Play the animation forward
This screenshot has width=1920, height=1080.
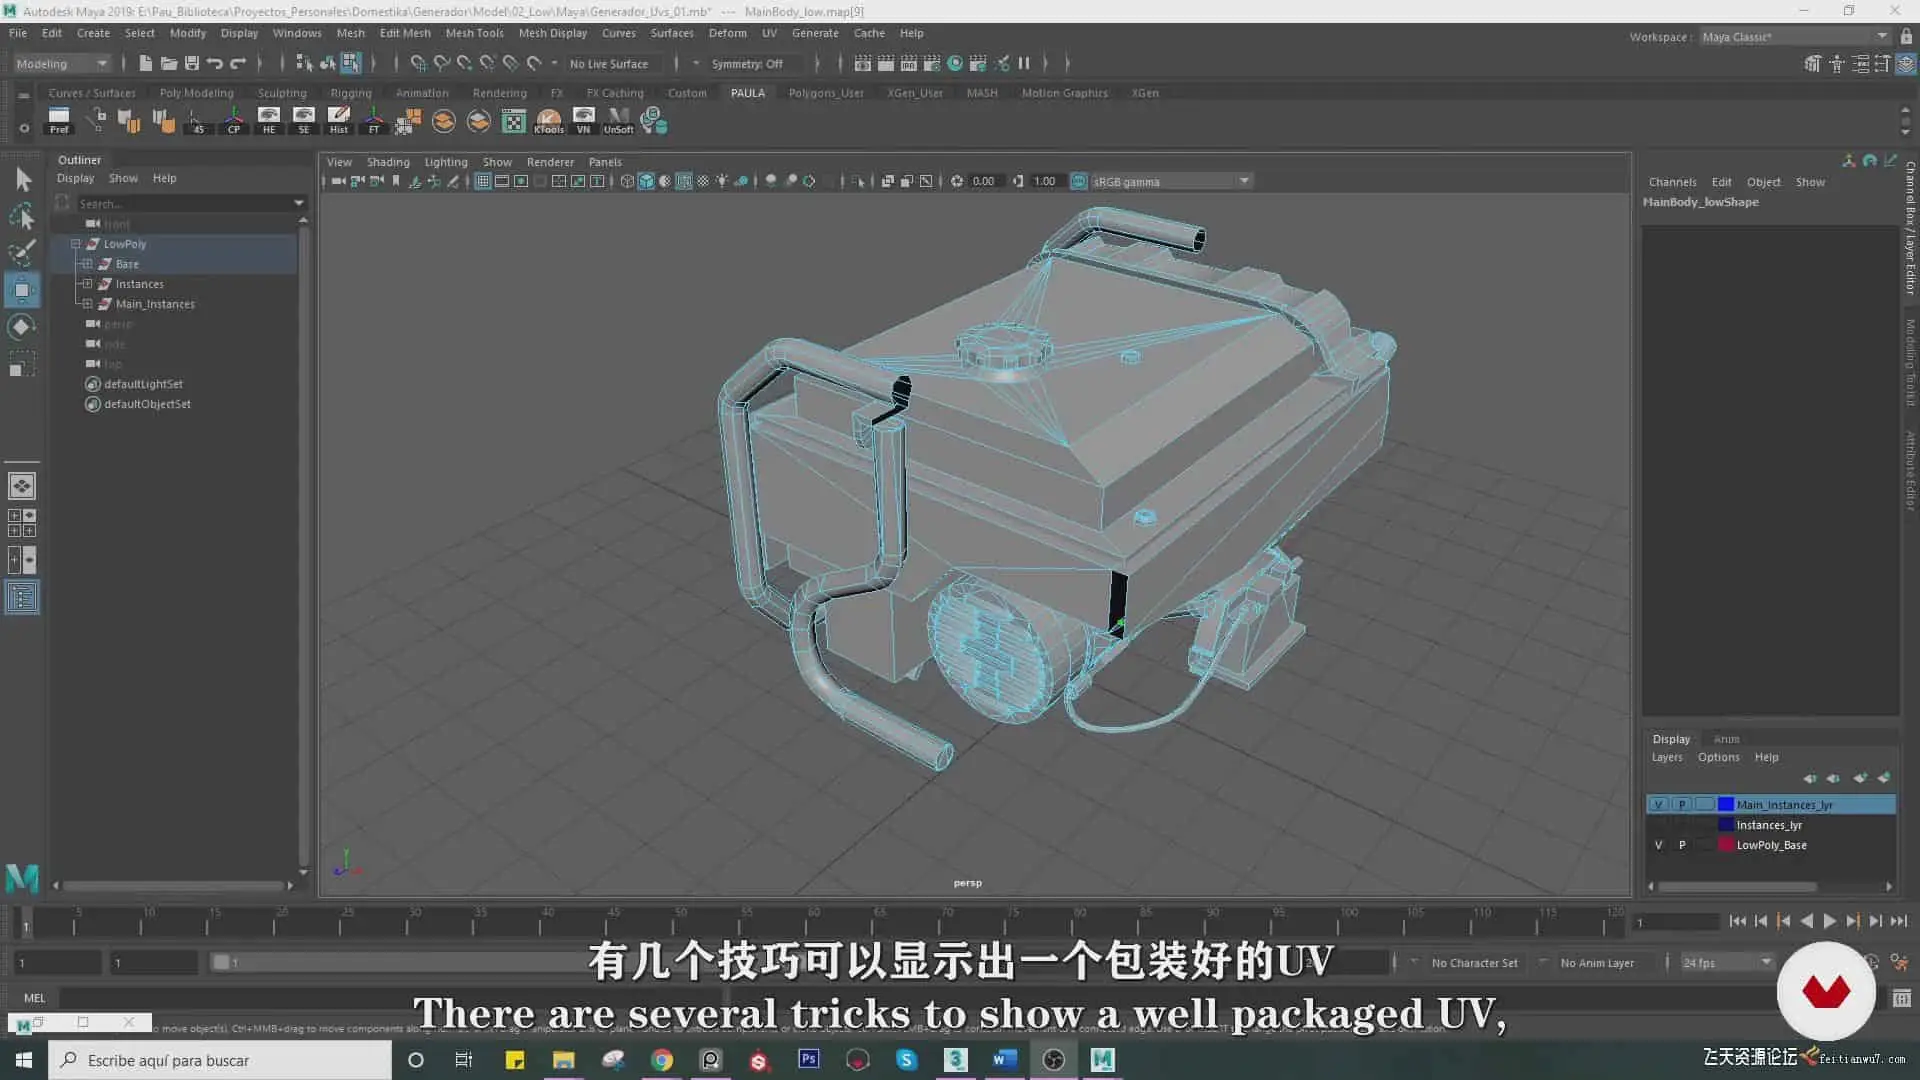[x=1829, y=921]
